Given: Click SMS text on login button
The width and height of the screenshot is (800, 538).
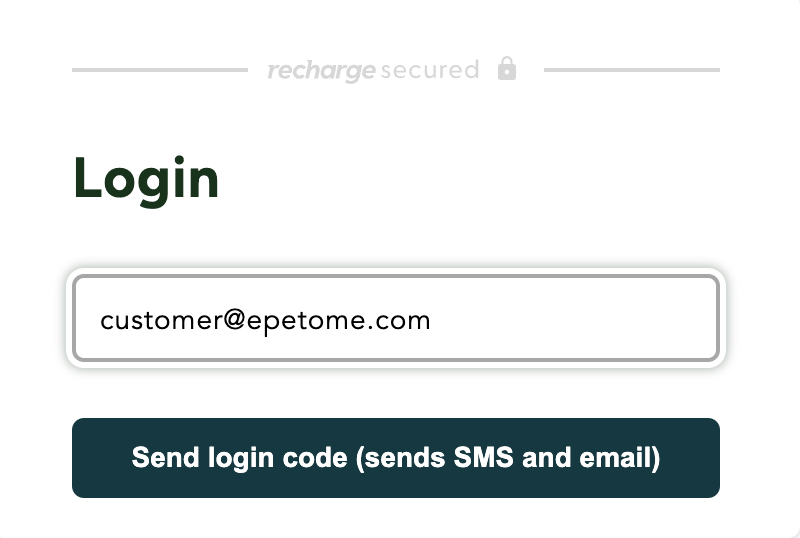Looking at the screenshot, I should [x=483, y=457].
